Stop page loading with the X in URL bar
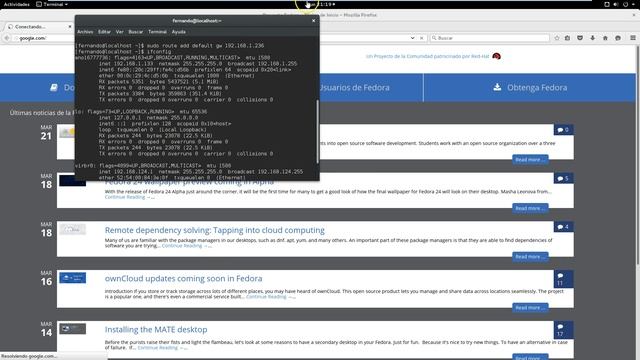 click(422, 38)
